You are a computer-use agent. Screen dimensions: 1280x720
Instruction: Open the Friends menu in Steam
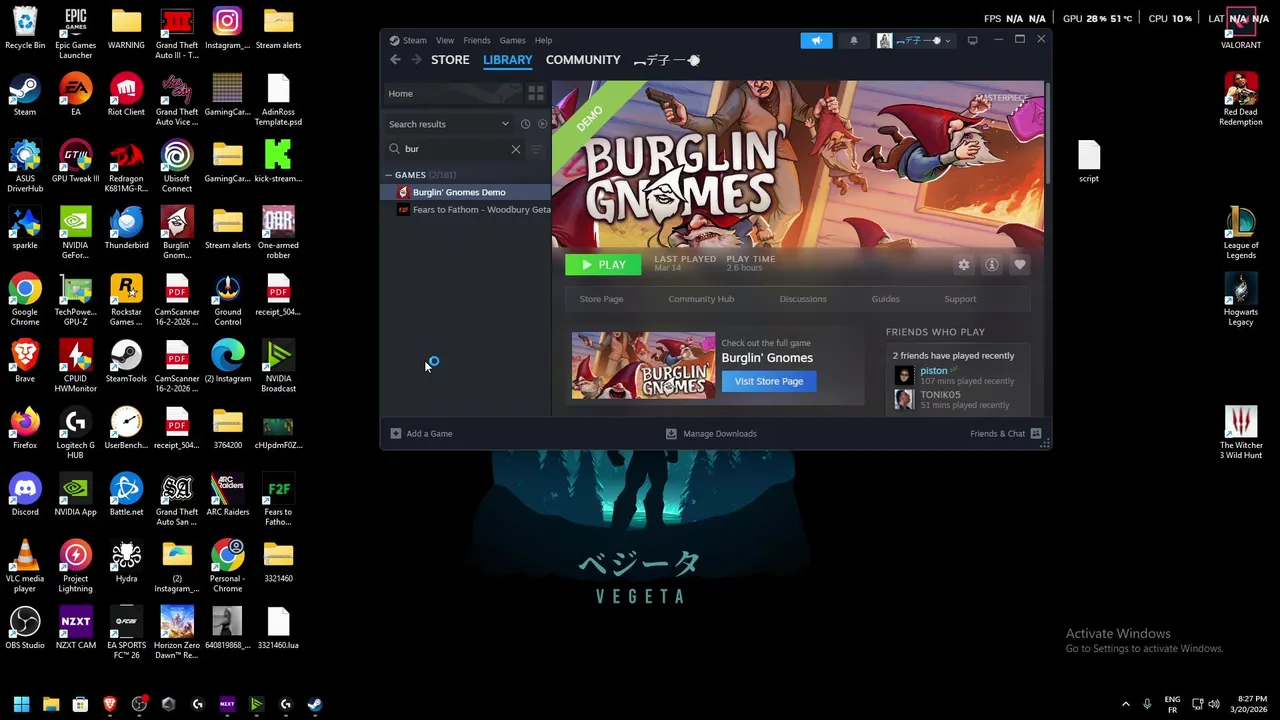pyautogui.click(x=477, y=40)
